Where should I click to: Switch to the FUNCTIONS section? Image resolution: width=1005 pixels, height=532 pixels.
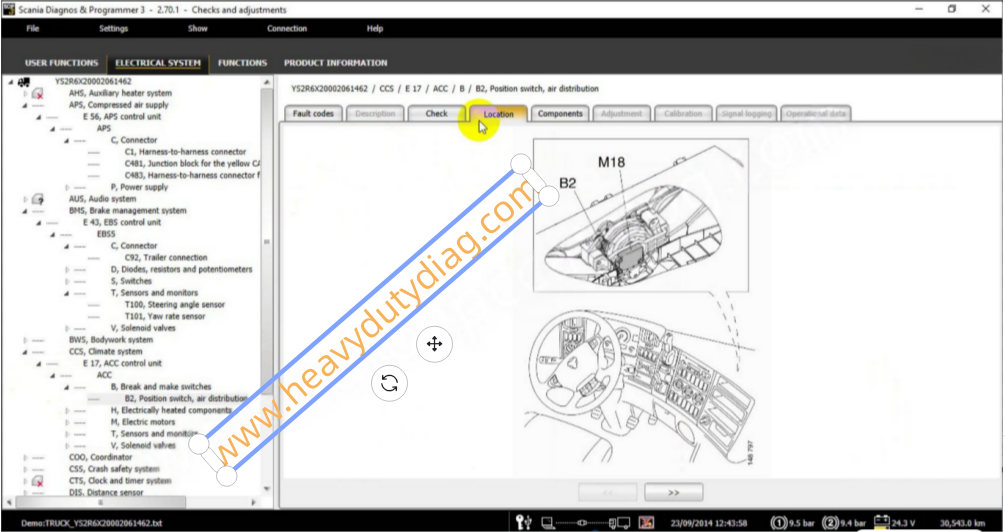[242, 63]
